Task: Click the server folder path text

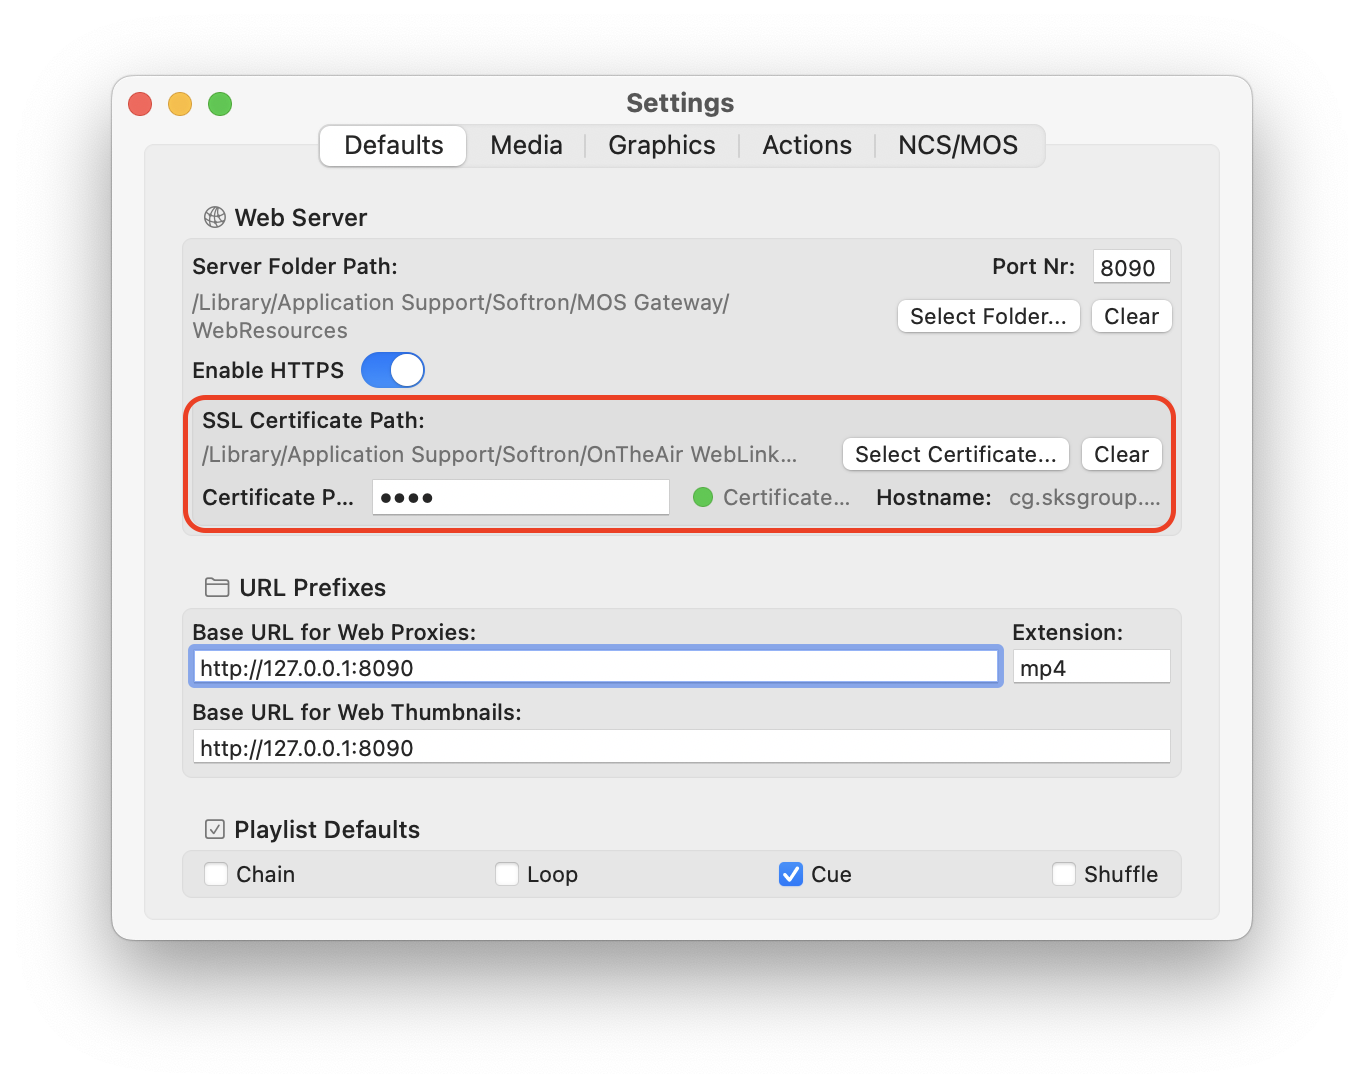Action: pyautogui.click(x=461, y=316)
